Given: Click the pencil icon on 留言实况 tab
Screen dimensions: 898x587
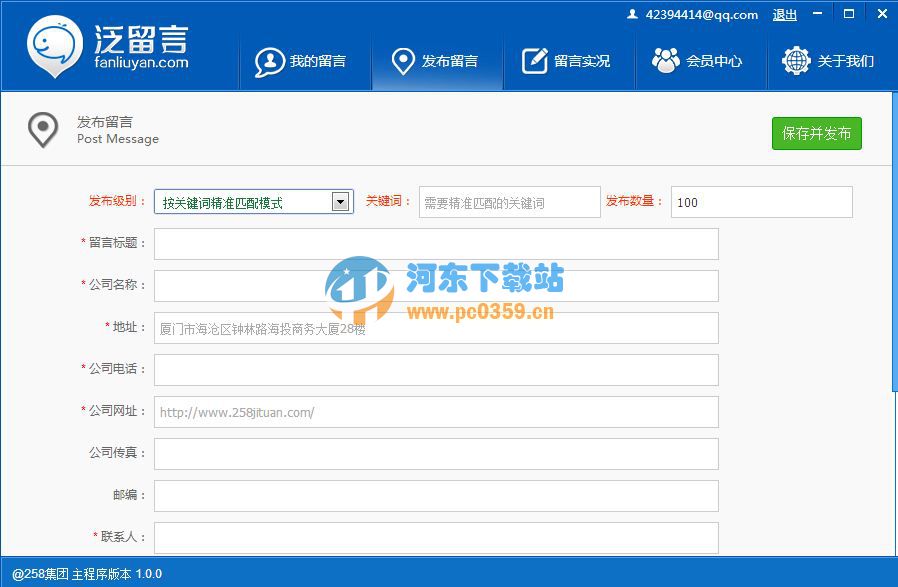Looking at the screenshot, I should tap(533, 60).
